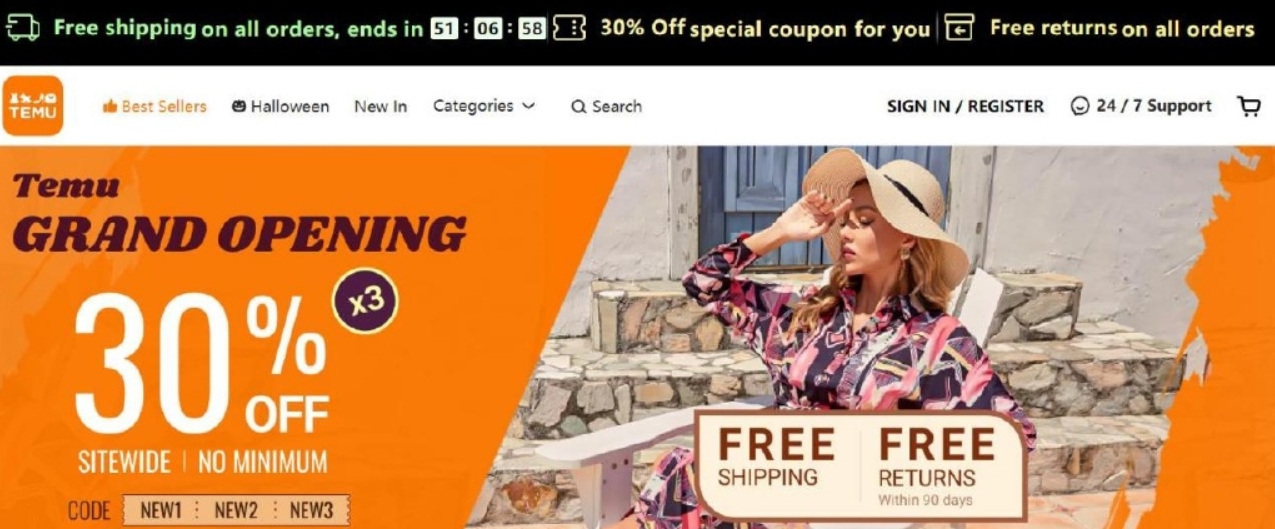Viewport: 1275px width, 529px height.
Task: Go to New In section
Action: point(380,106)
